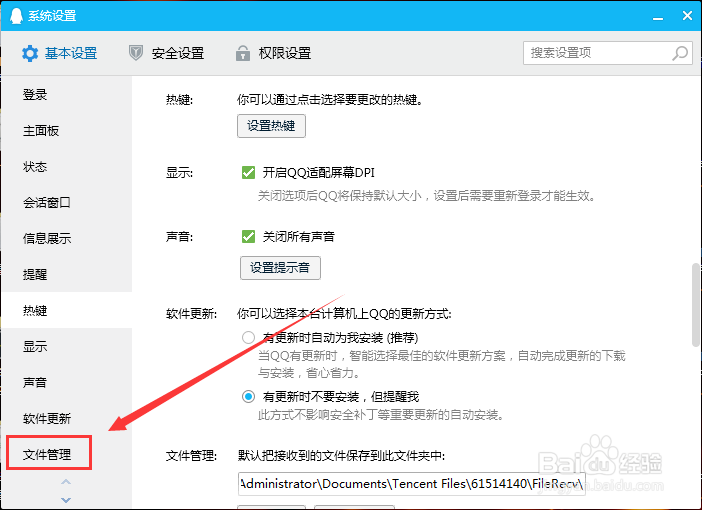Click the sidebar up chevron arrow

(66, 482)
